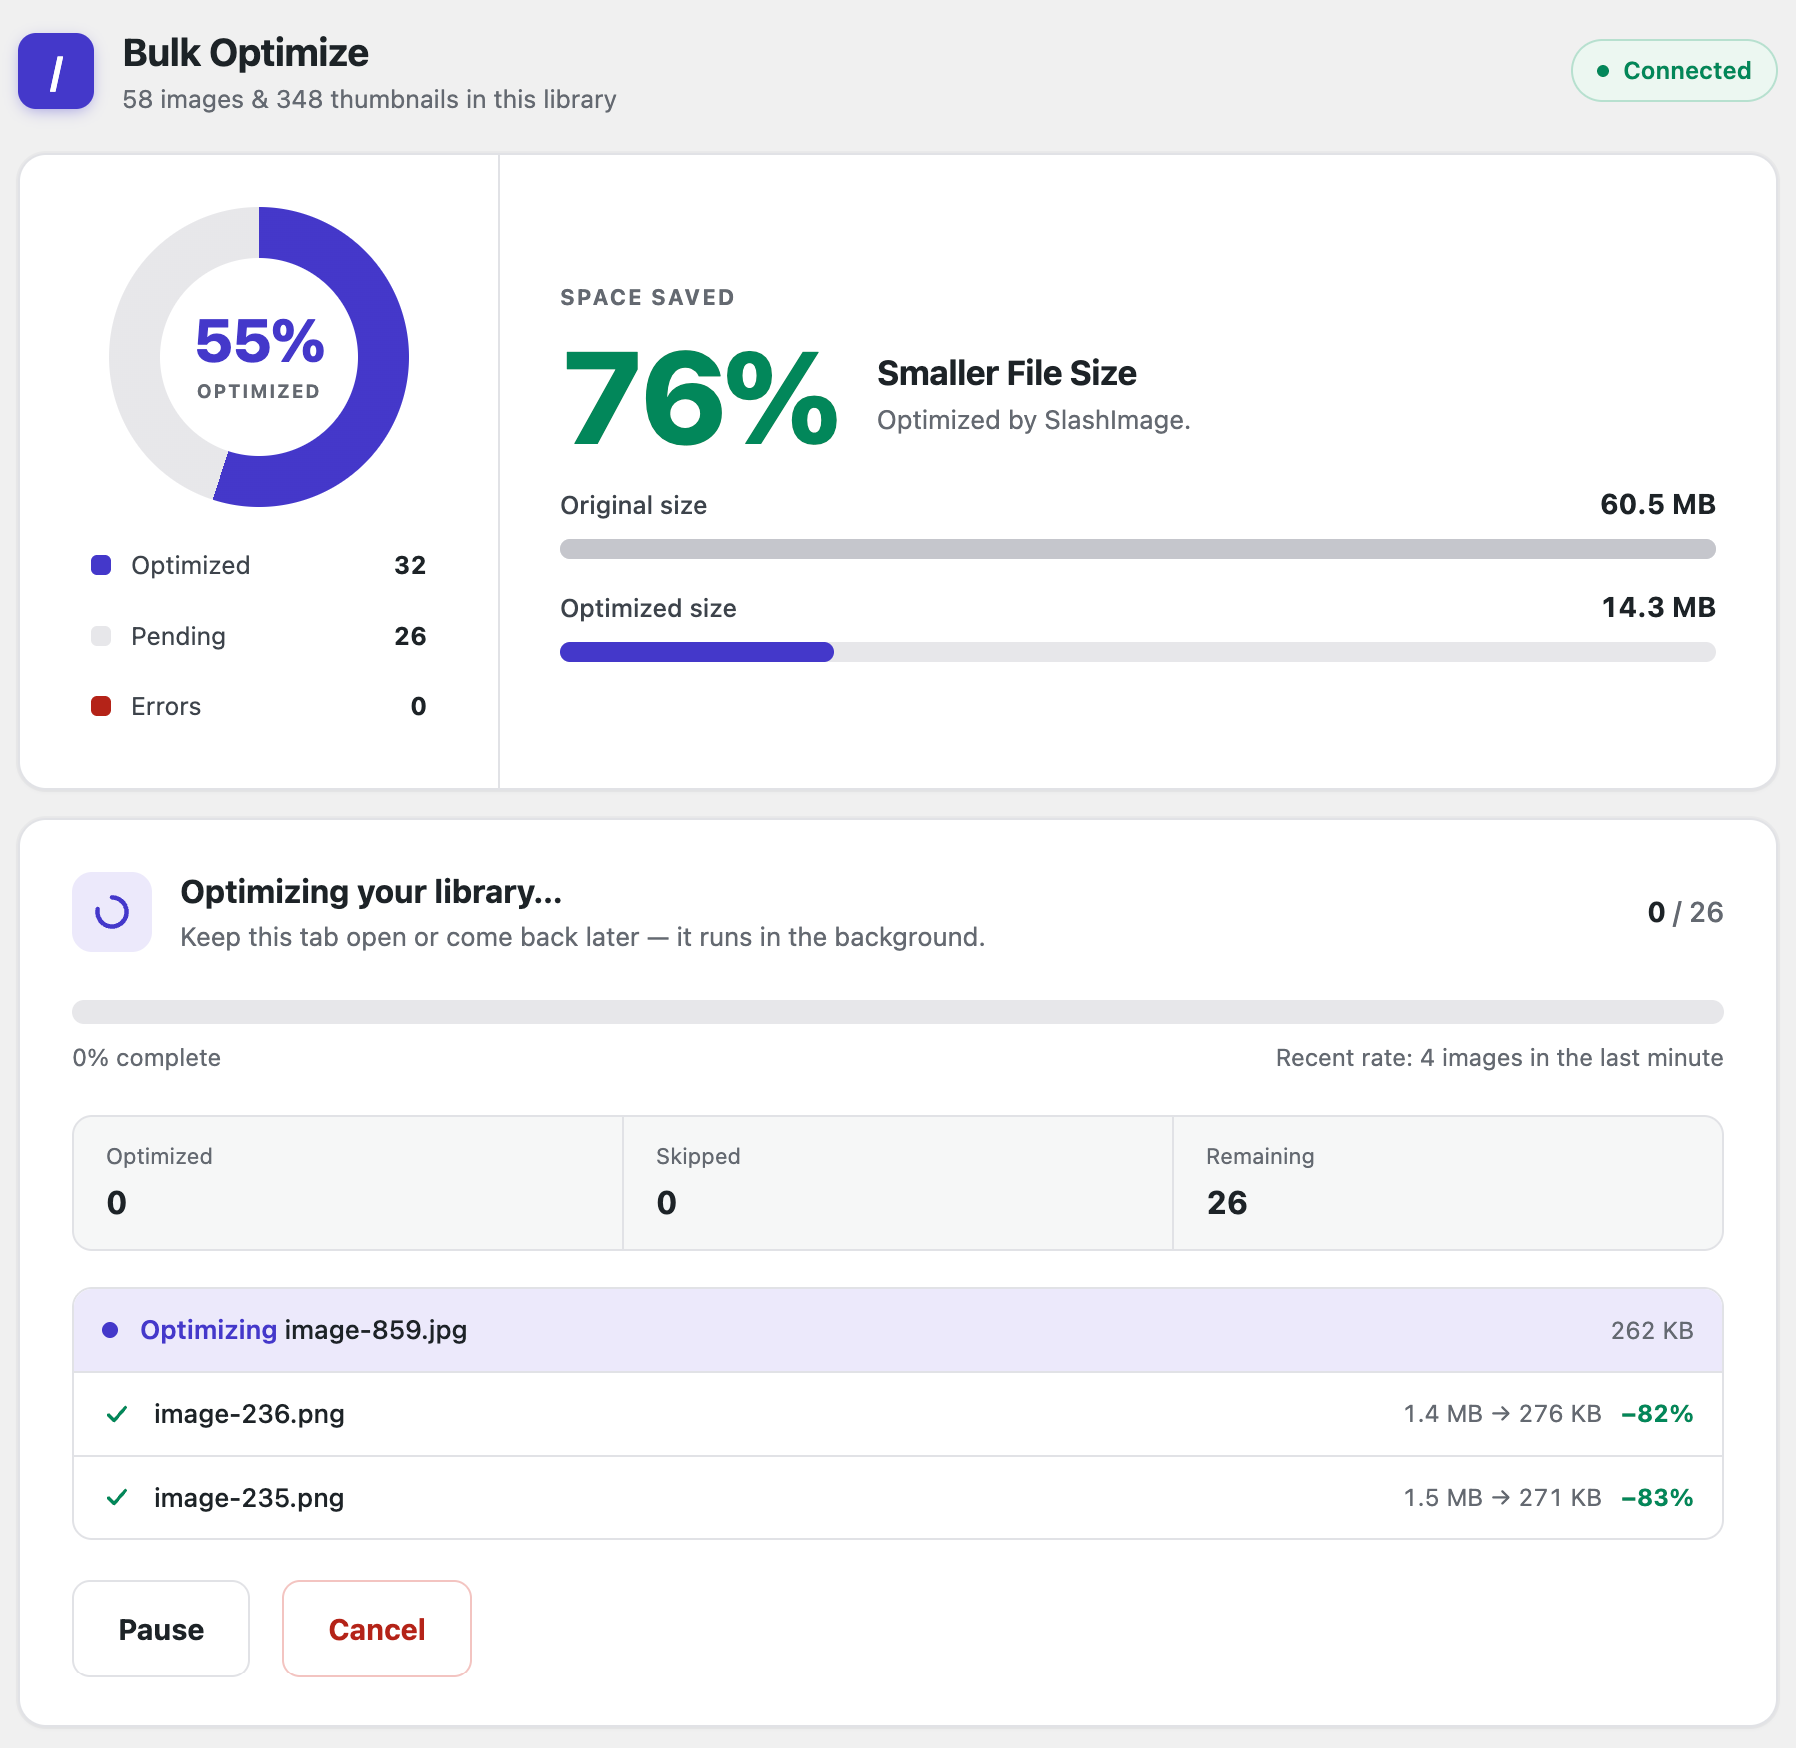This screenshot has height=1748, width=1796.
Task: Click the Optimized count card showing 0
Action: (x=348, y=1183)
